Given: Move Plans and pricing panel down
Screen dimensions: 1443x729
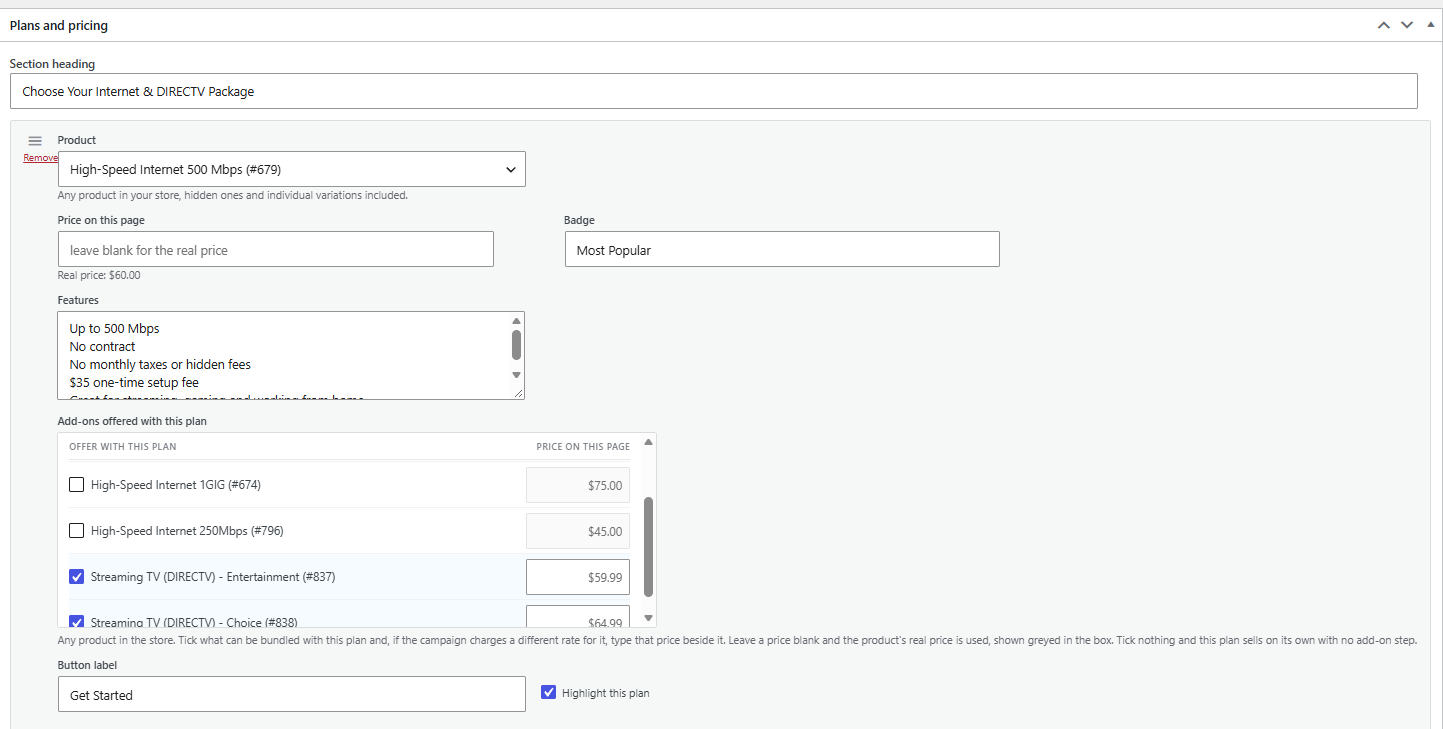Looking at the screenshot, I should click(x=1407, y=25).
